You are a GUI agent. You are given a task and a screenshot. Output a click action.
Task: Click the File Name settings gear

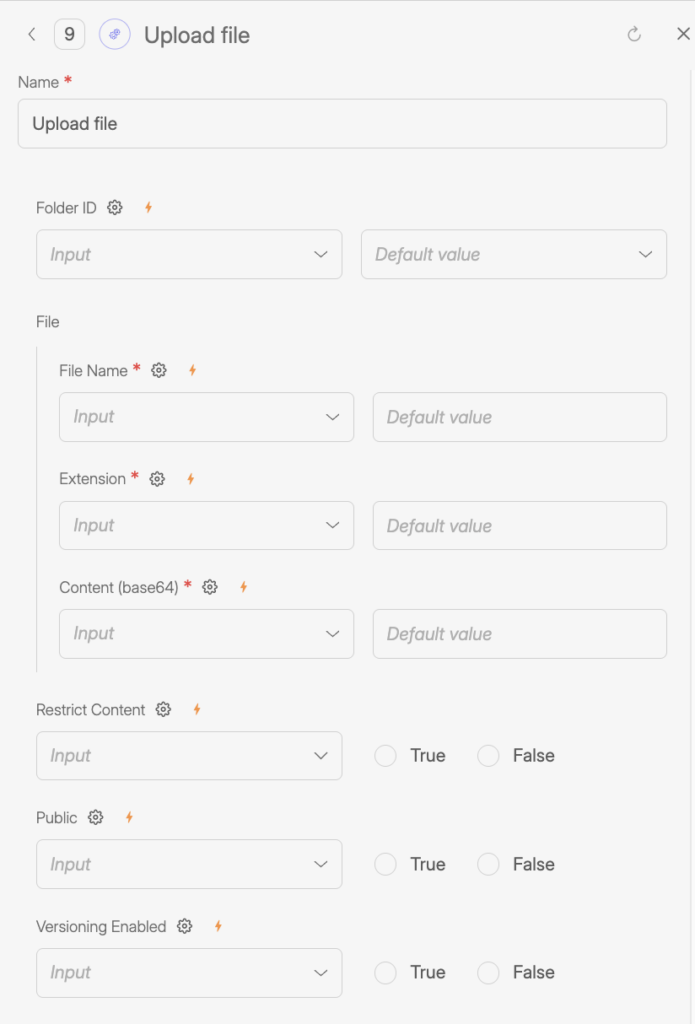158,370
